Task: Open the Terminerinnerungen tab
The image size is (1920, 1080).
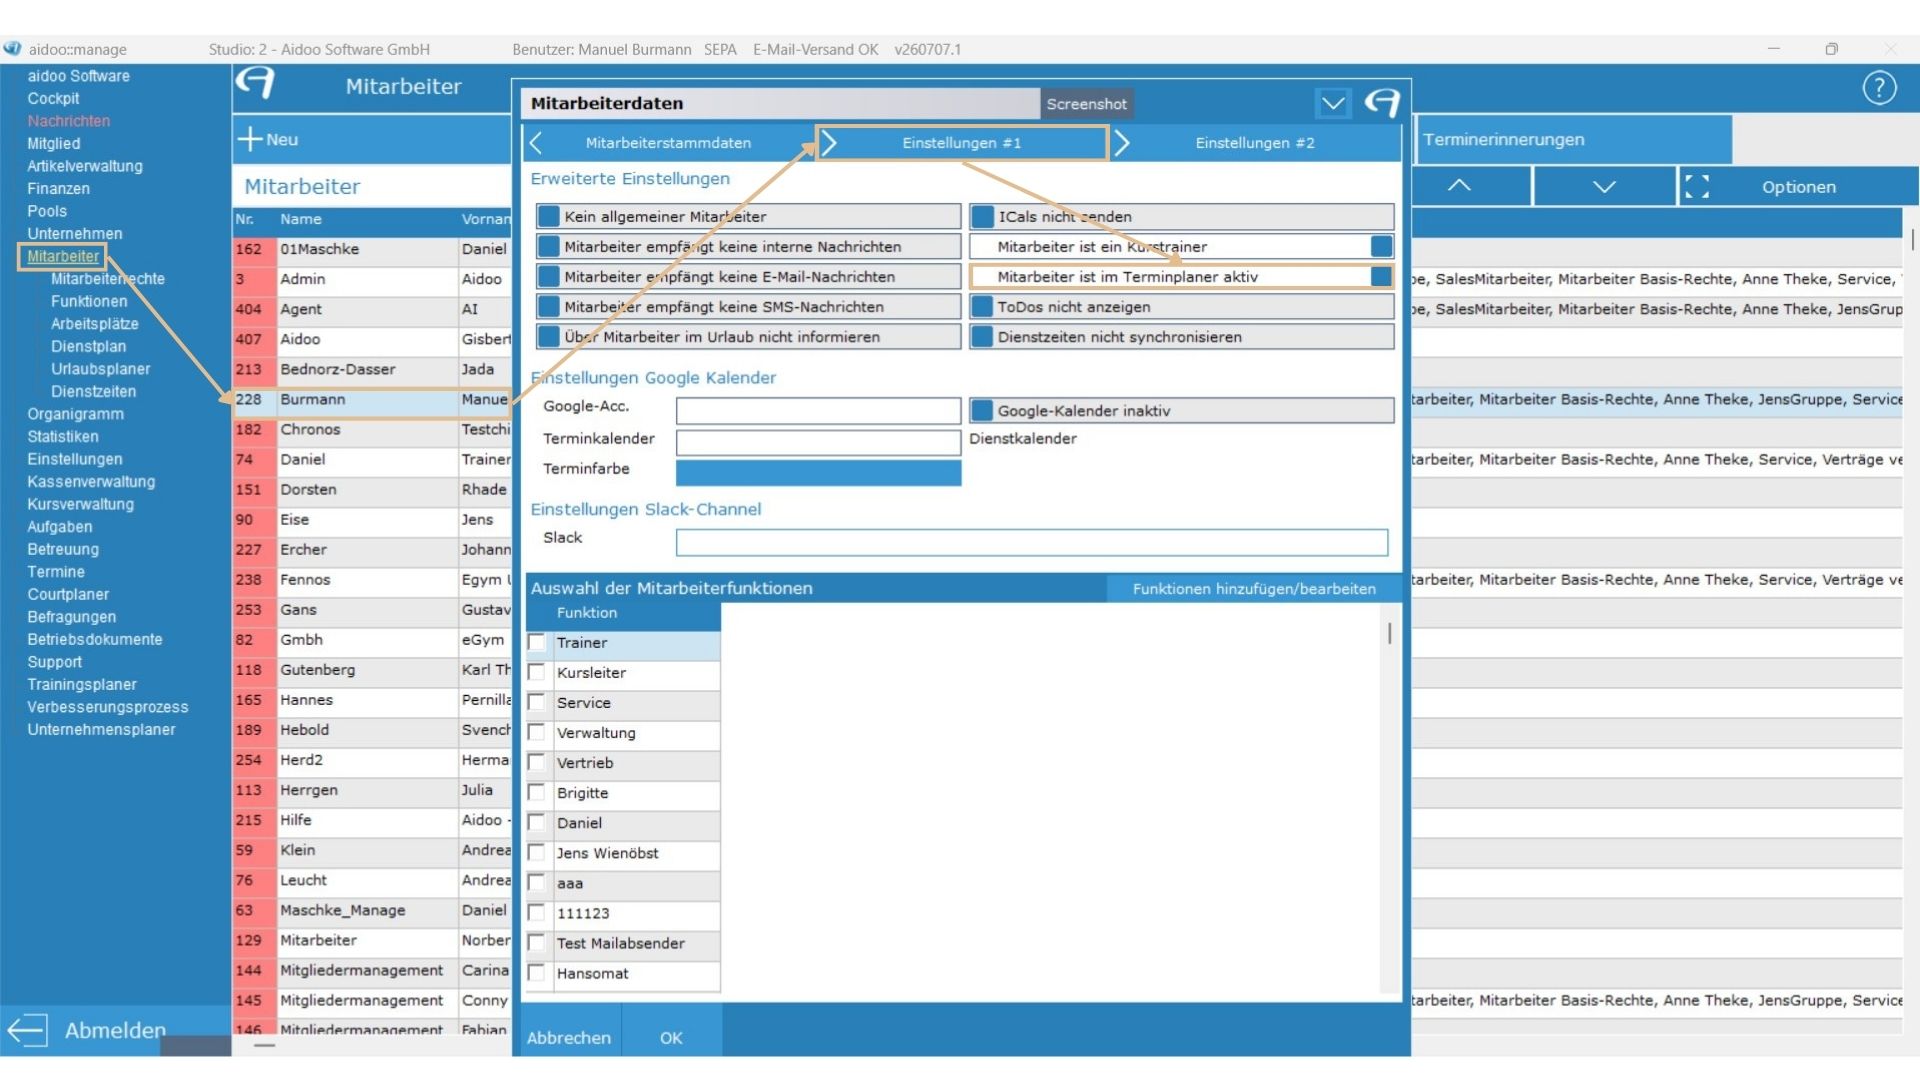Action: click(x=1572, y=140)
